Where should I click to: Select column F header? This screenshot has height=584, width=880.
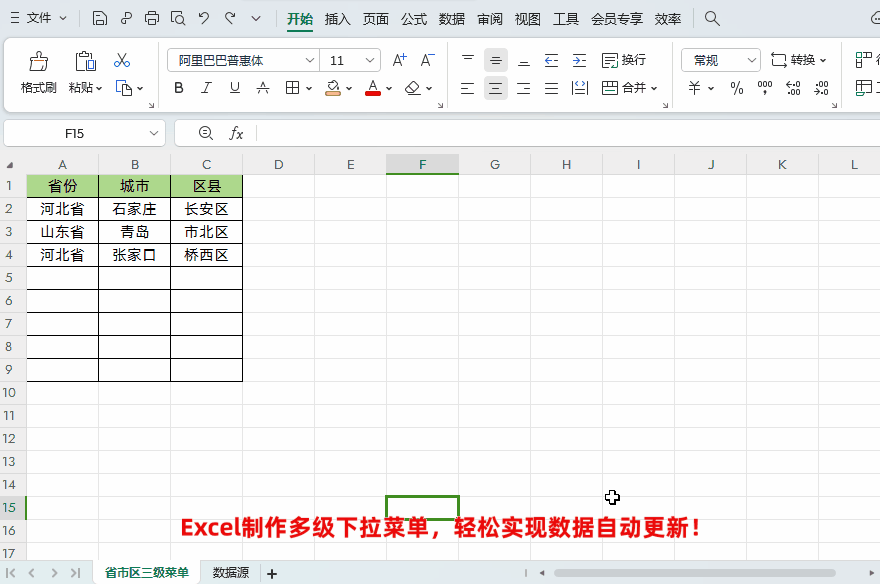[422, 164]
